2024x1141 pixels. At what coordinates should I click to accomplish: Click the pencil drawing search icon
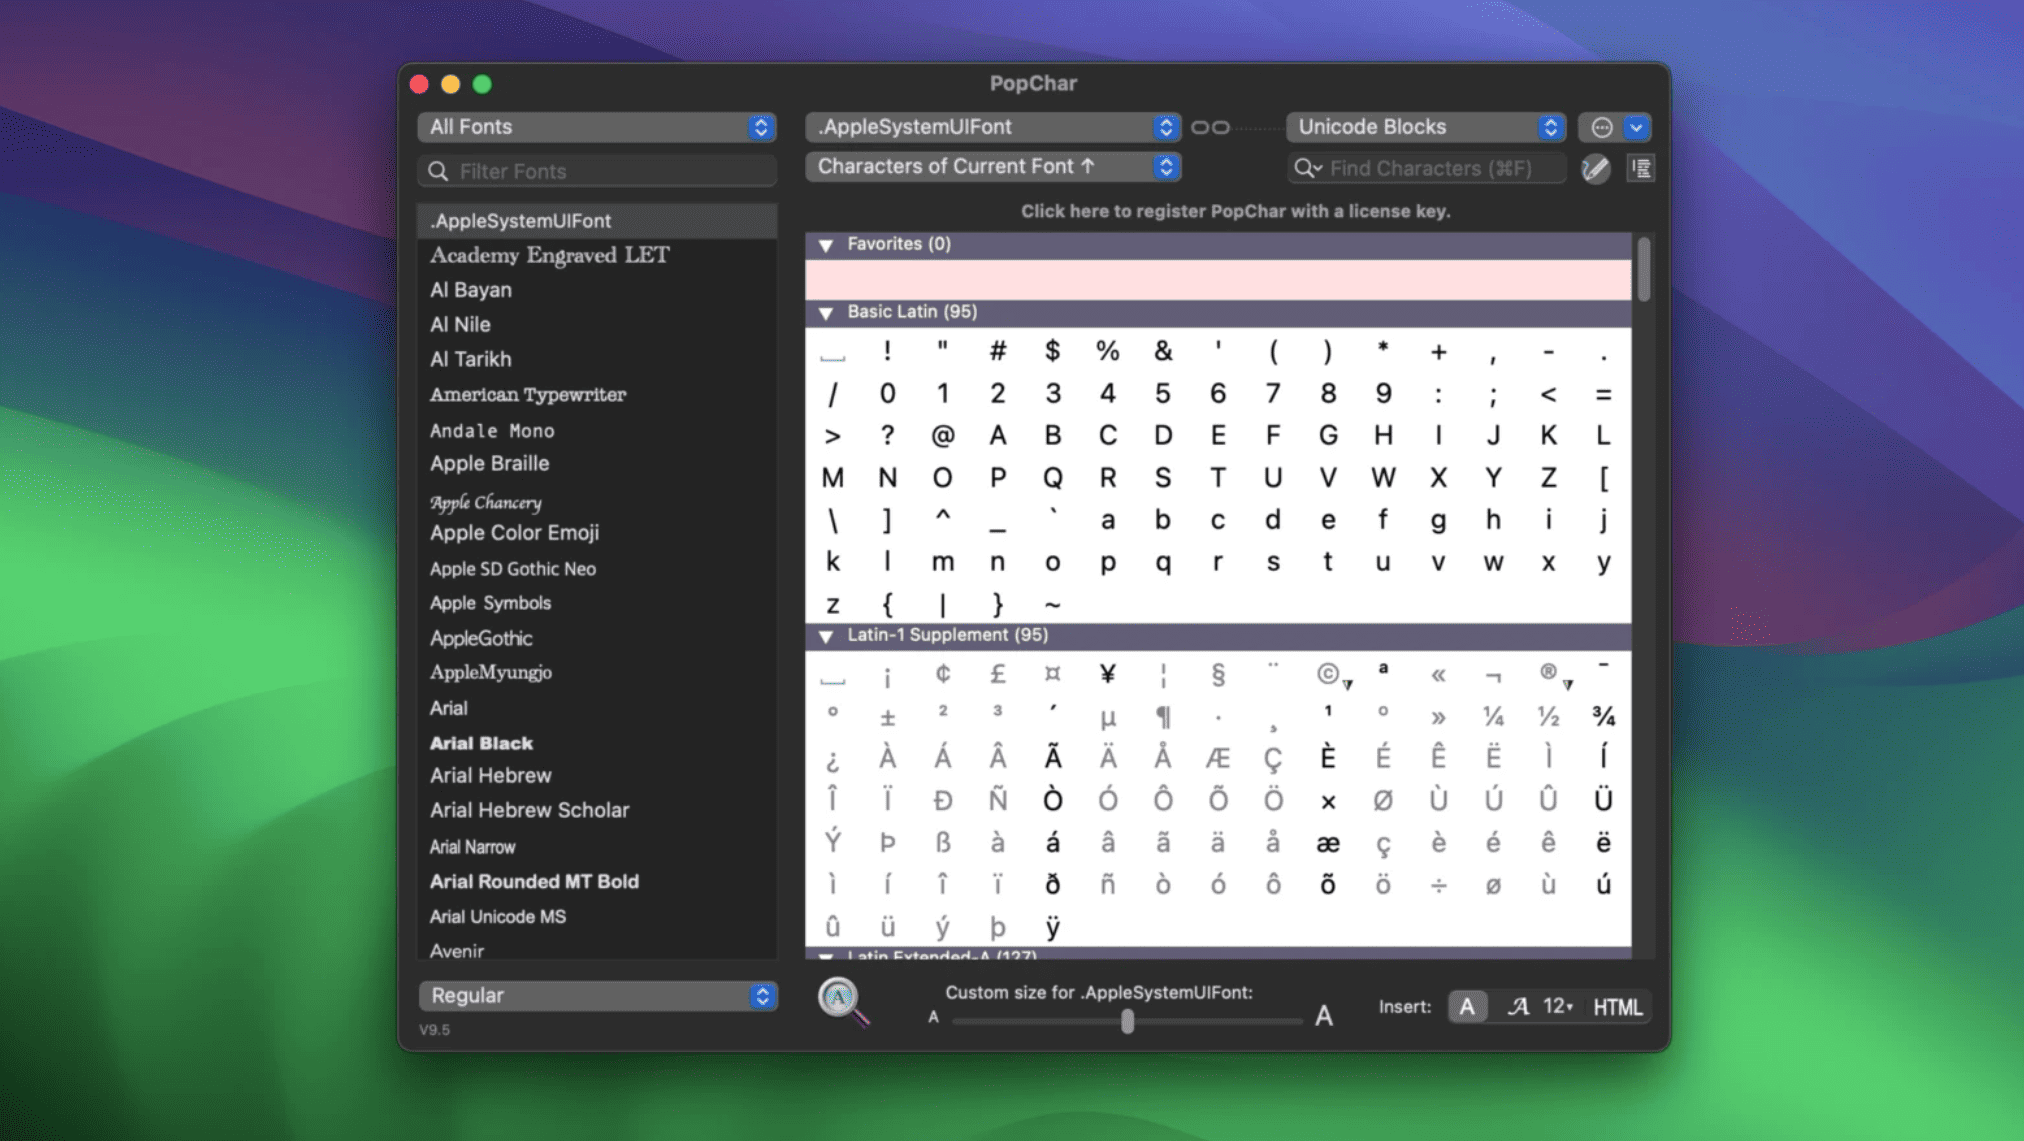point(1596,168)
